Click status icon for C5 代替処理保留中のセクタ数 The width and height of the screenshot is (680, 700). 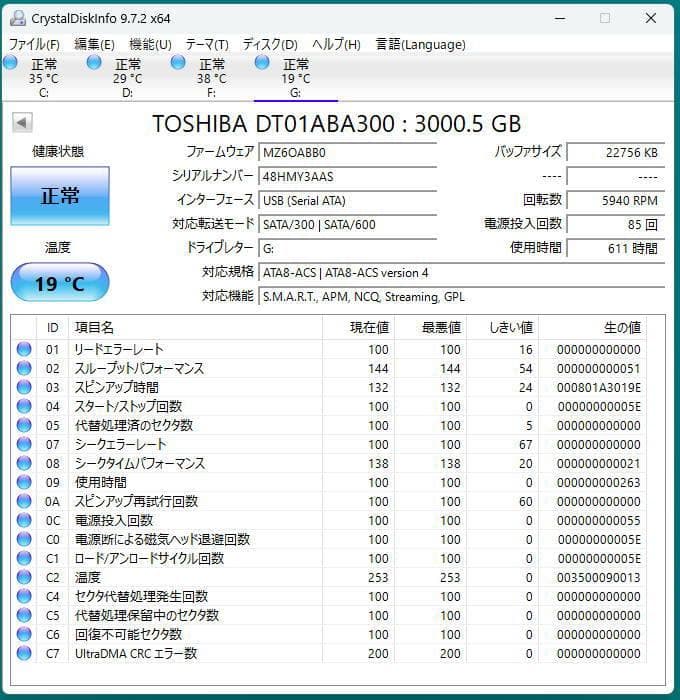pos(24,615)
